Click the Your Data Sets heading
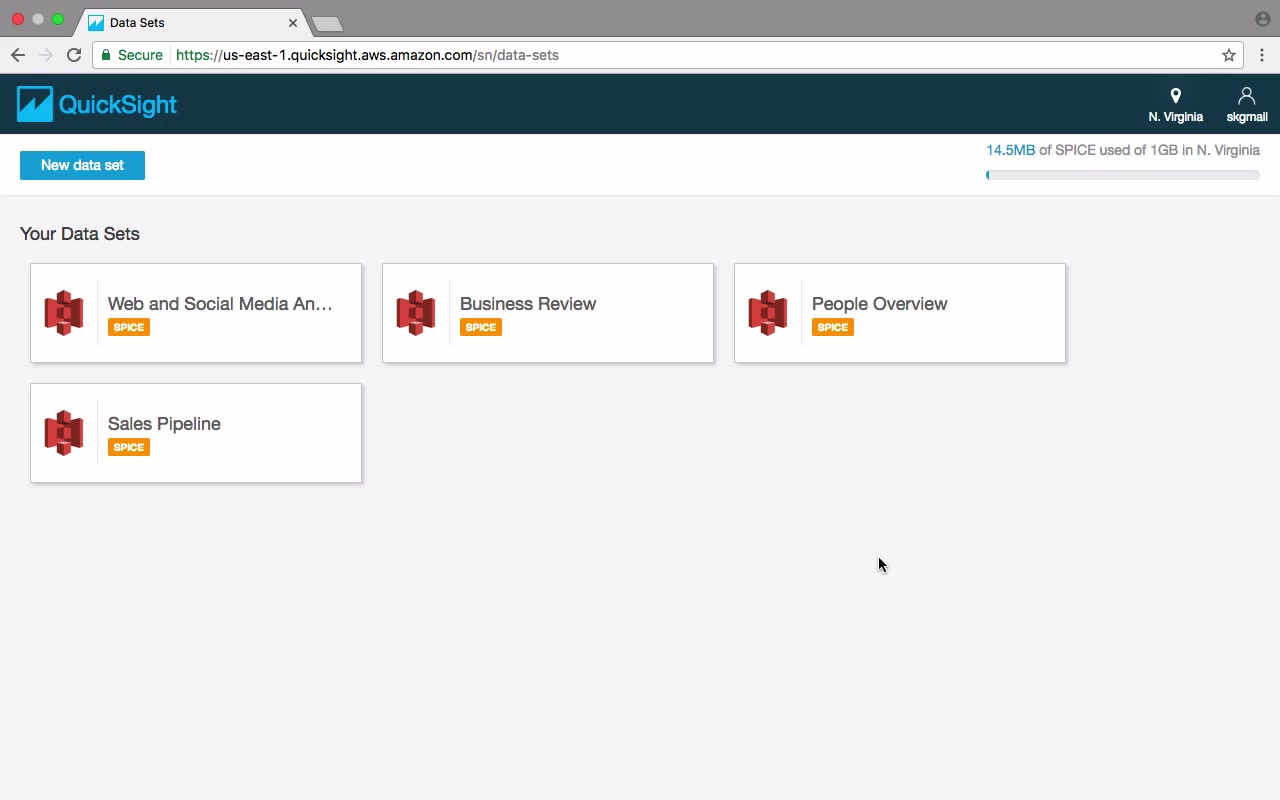The height and width of the screenshot is (800, 1280). coord(80,234)
